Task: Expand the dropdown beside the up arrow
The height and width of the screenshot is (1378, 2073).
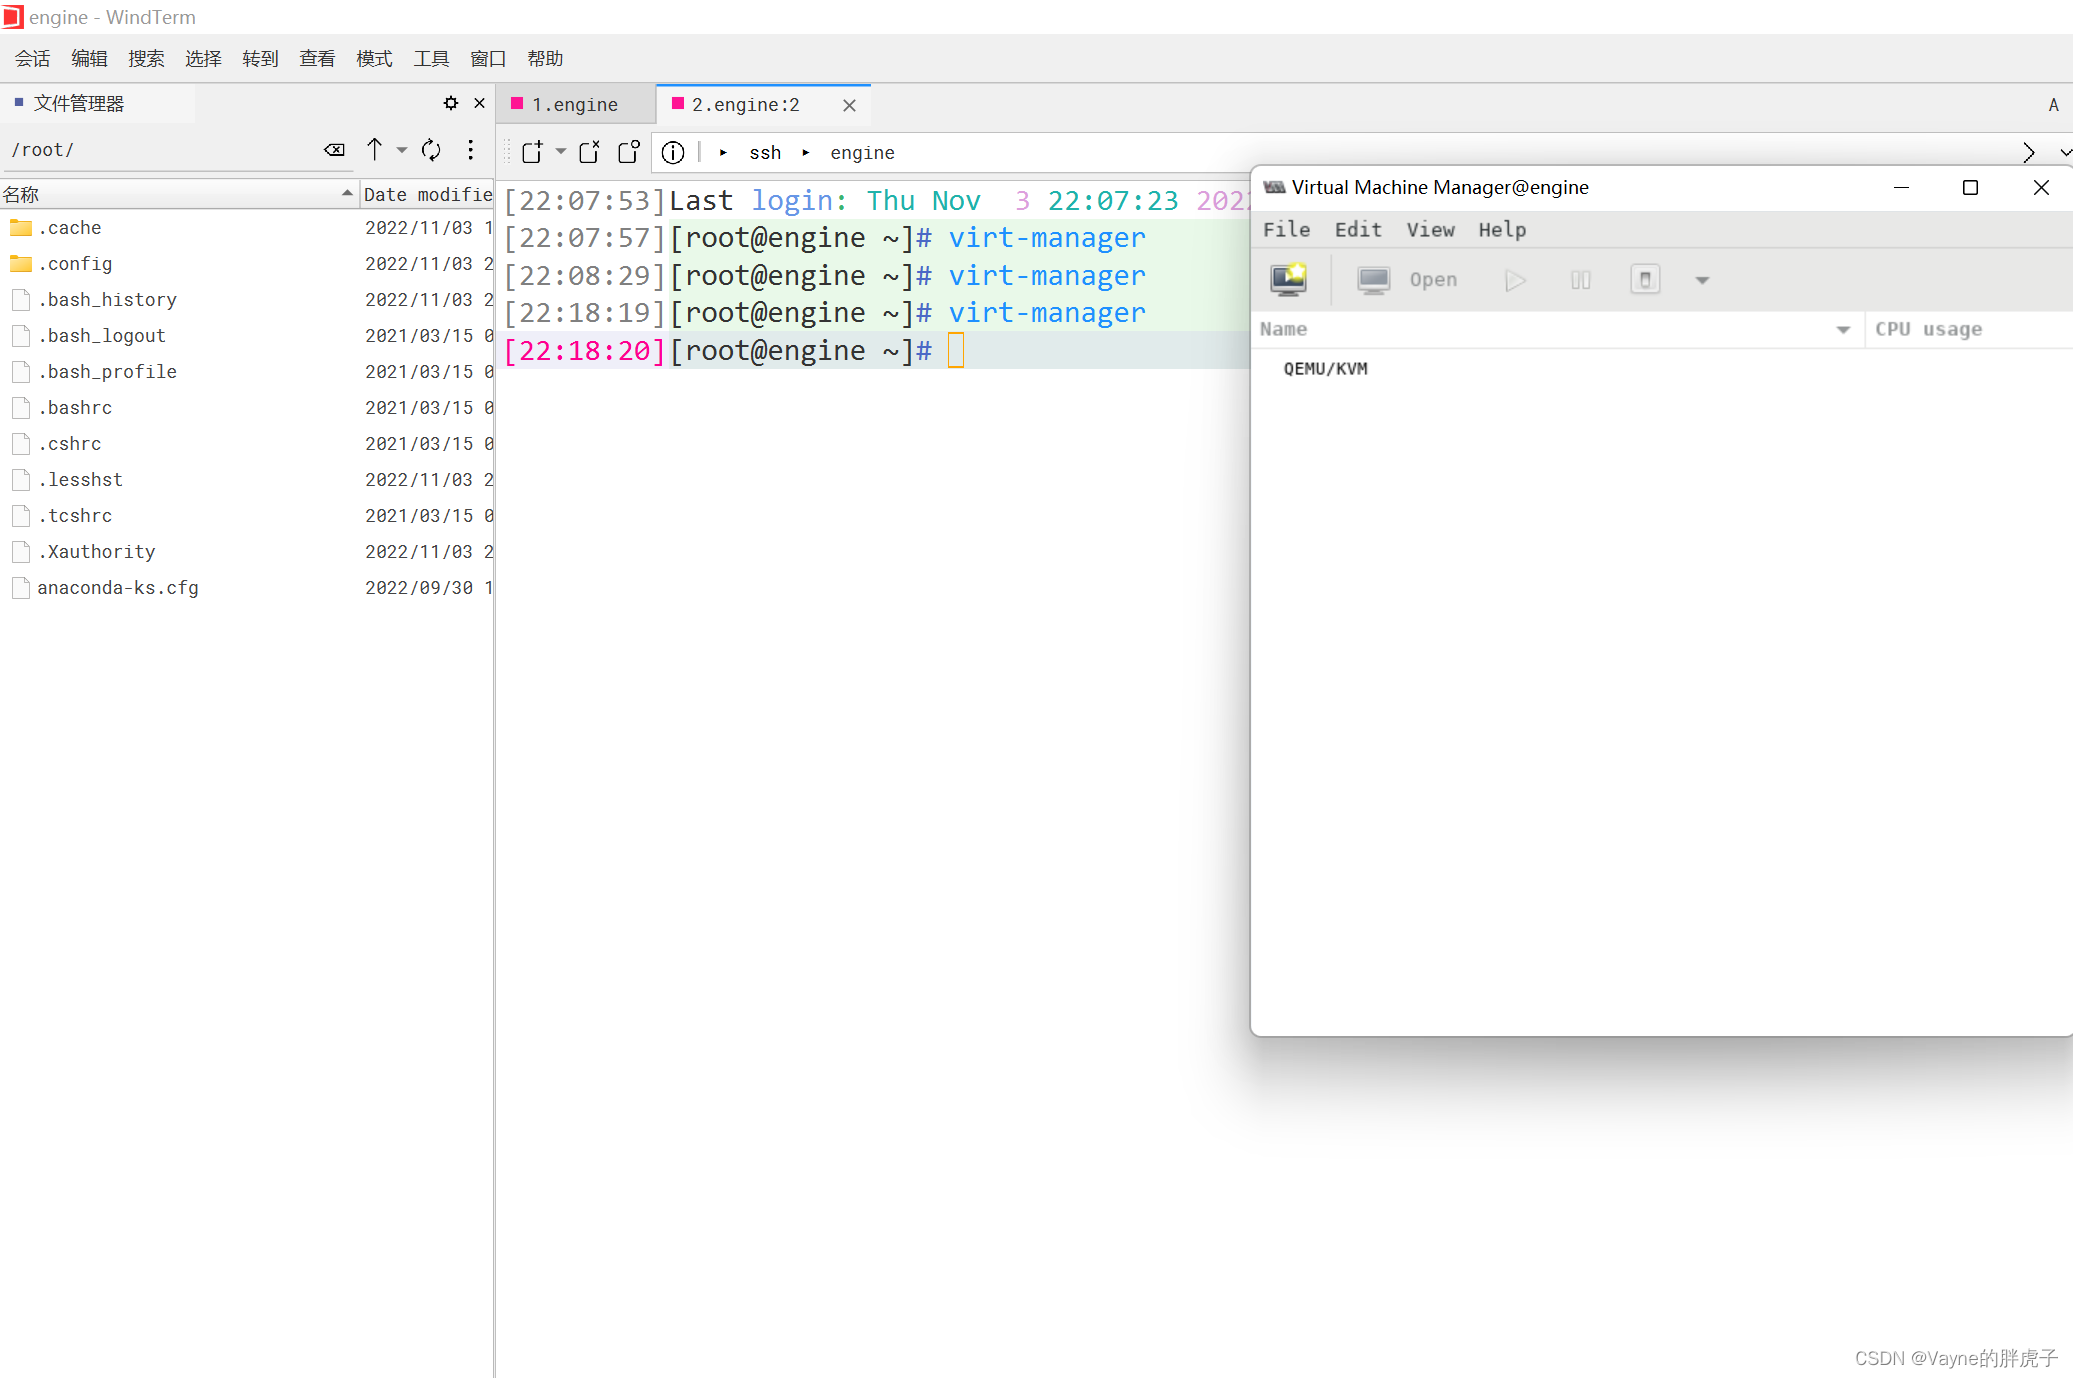Action: tap(401, 150)
